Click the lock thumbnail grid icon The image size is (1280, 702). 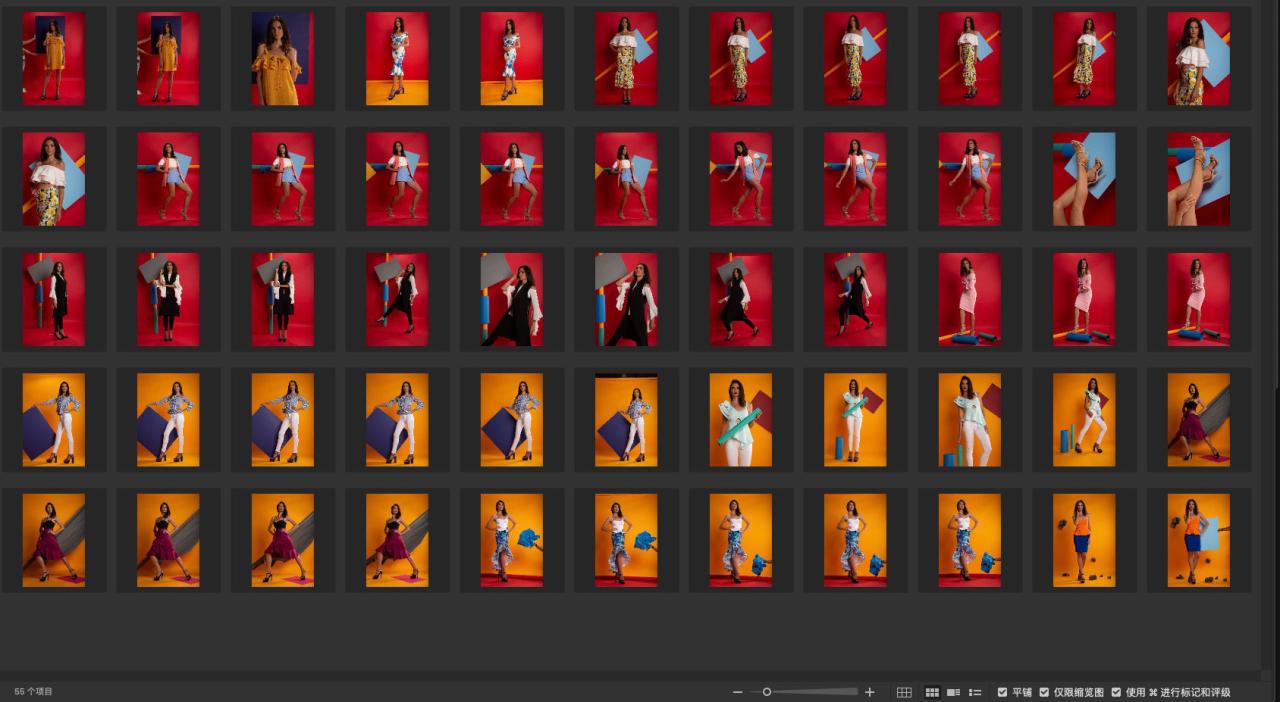click(x=904, y=692)
